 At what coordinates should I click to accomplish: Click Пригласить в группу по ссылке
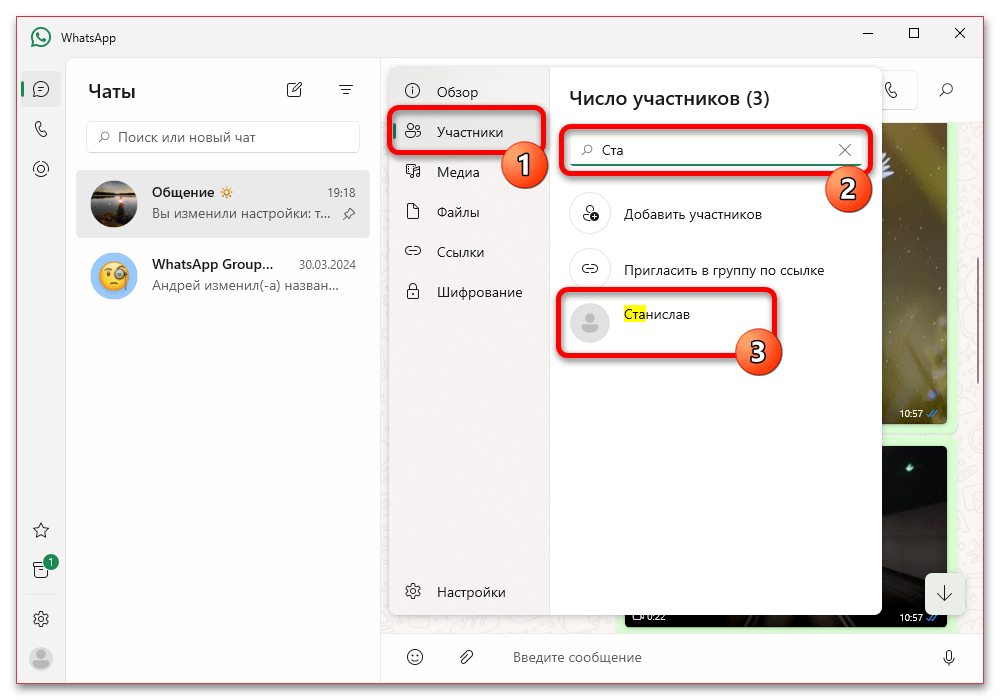click(x=716, y=270)
